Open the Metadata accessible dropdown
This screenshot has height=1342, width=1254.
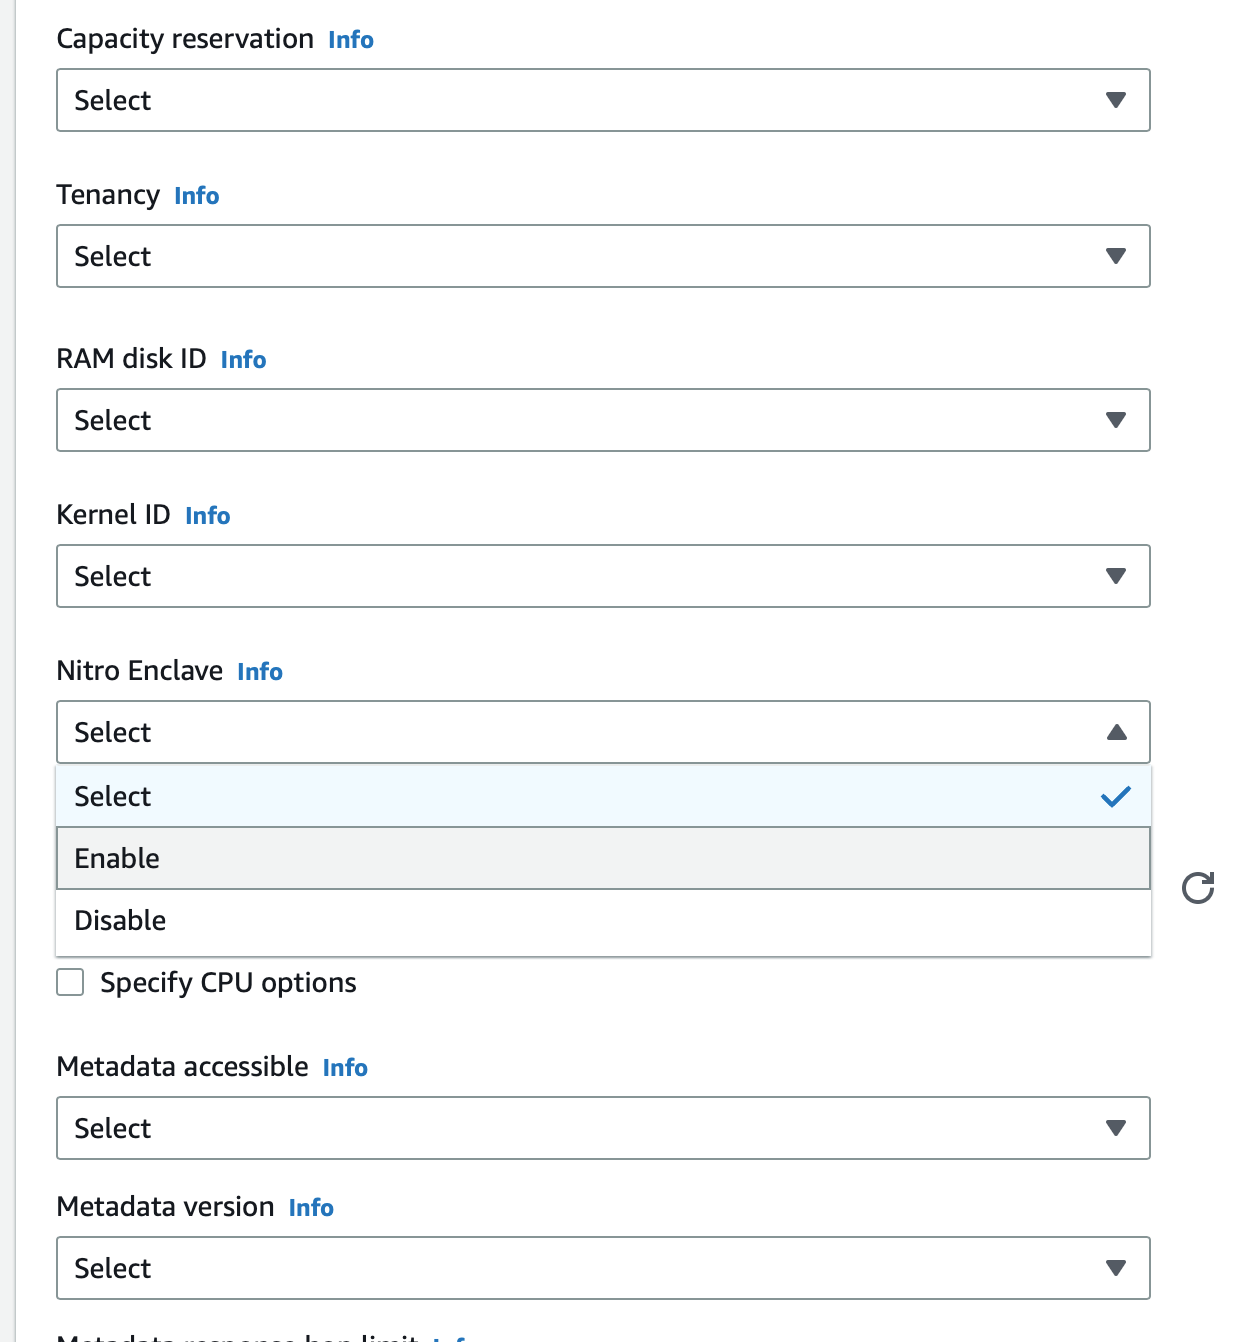point(602,1128)
